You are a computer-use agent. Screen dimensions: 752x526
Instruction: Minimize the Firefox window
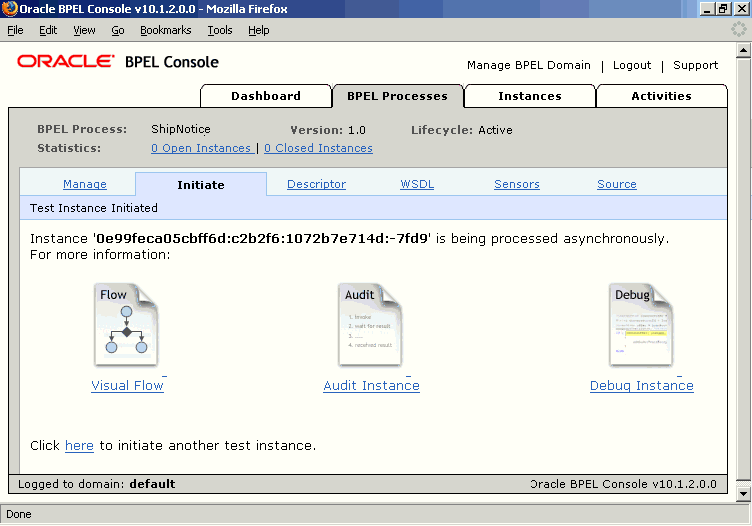[706, 9]
